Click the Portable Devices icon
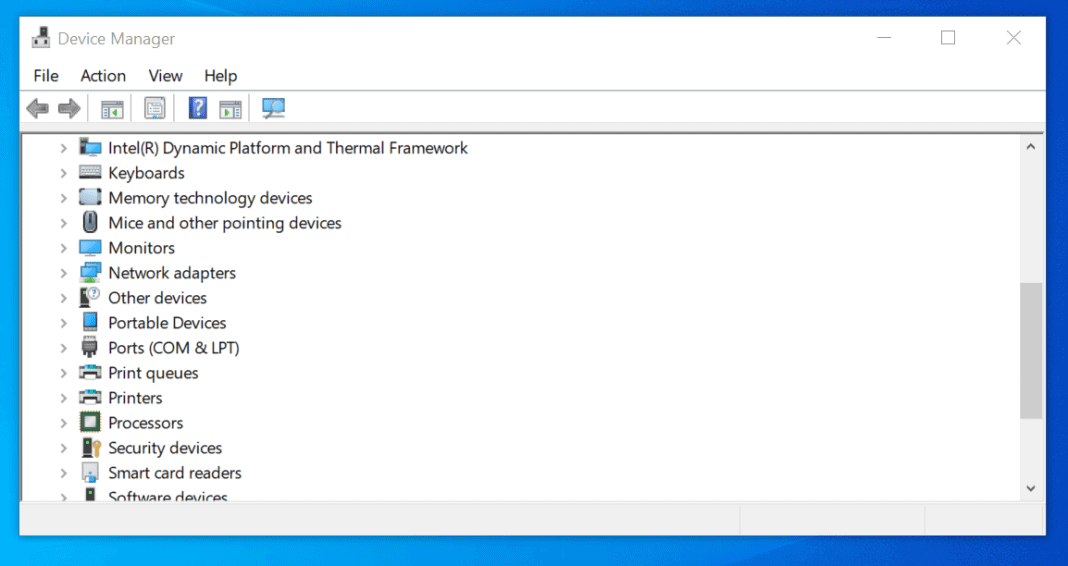Image resolution: width=1068 pixels, height=566 pixels. [90, 322]
